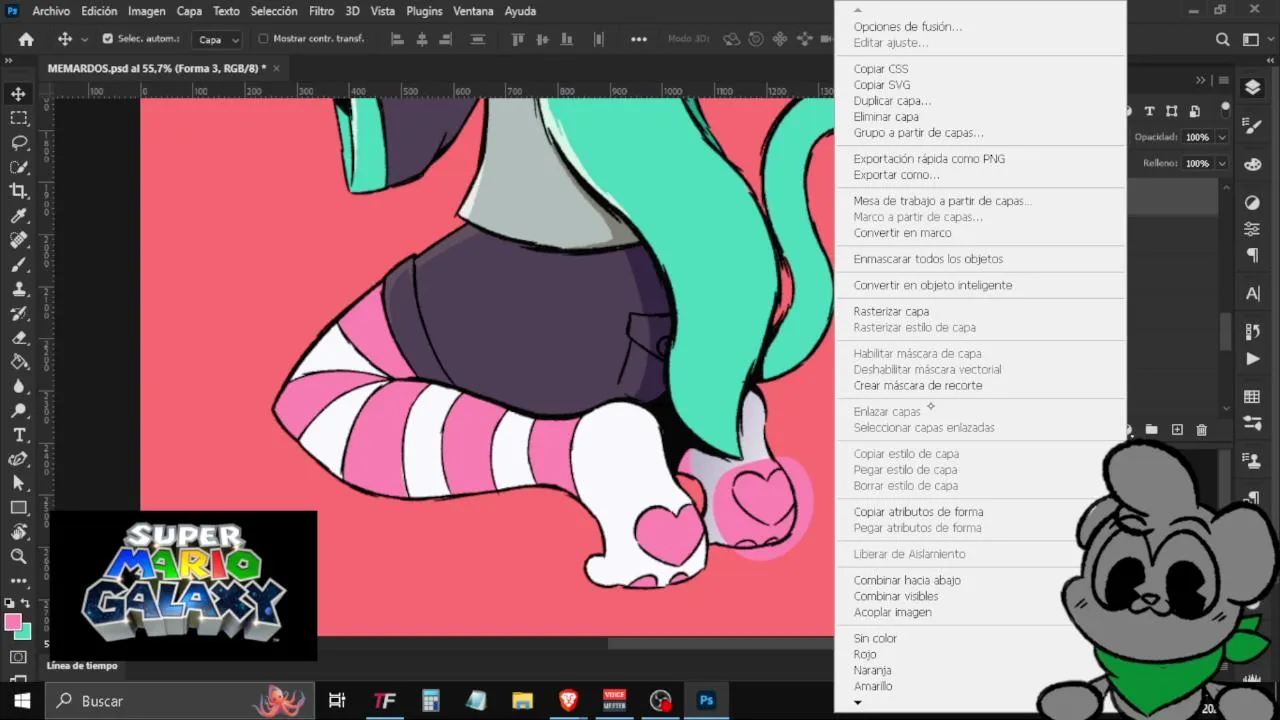The width and height of the screenshot is (1280, 720).
Task: Select the Zoom magnifier tool
Action: pyautogui.click(x=18, y=556)
